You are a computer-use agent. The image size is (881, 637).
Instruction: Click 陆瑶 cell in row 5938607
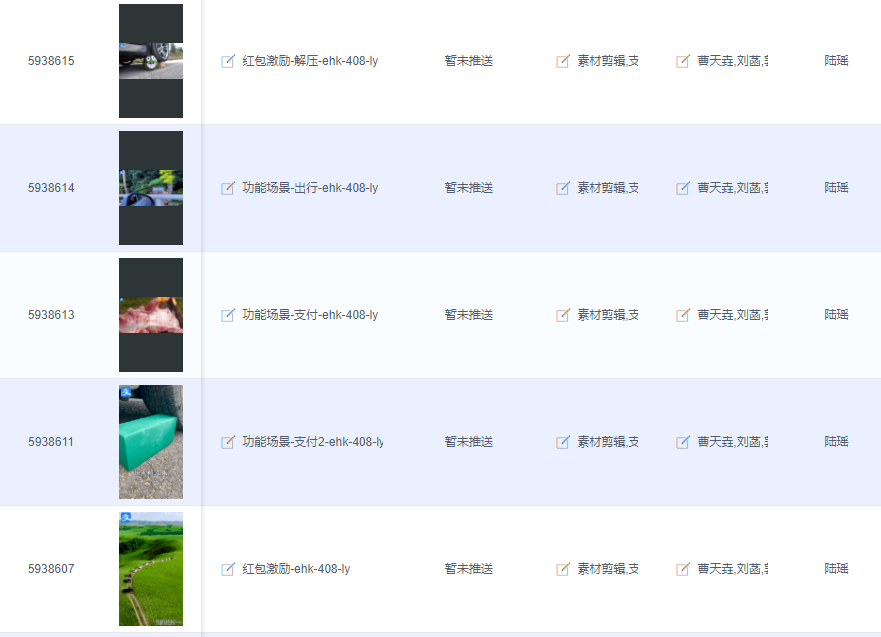click(836, 568)
